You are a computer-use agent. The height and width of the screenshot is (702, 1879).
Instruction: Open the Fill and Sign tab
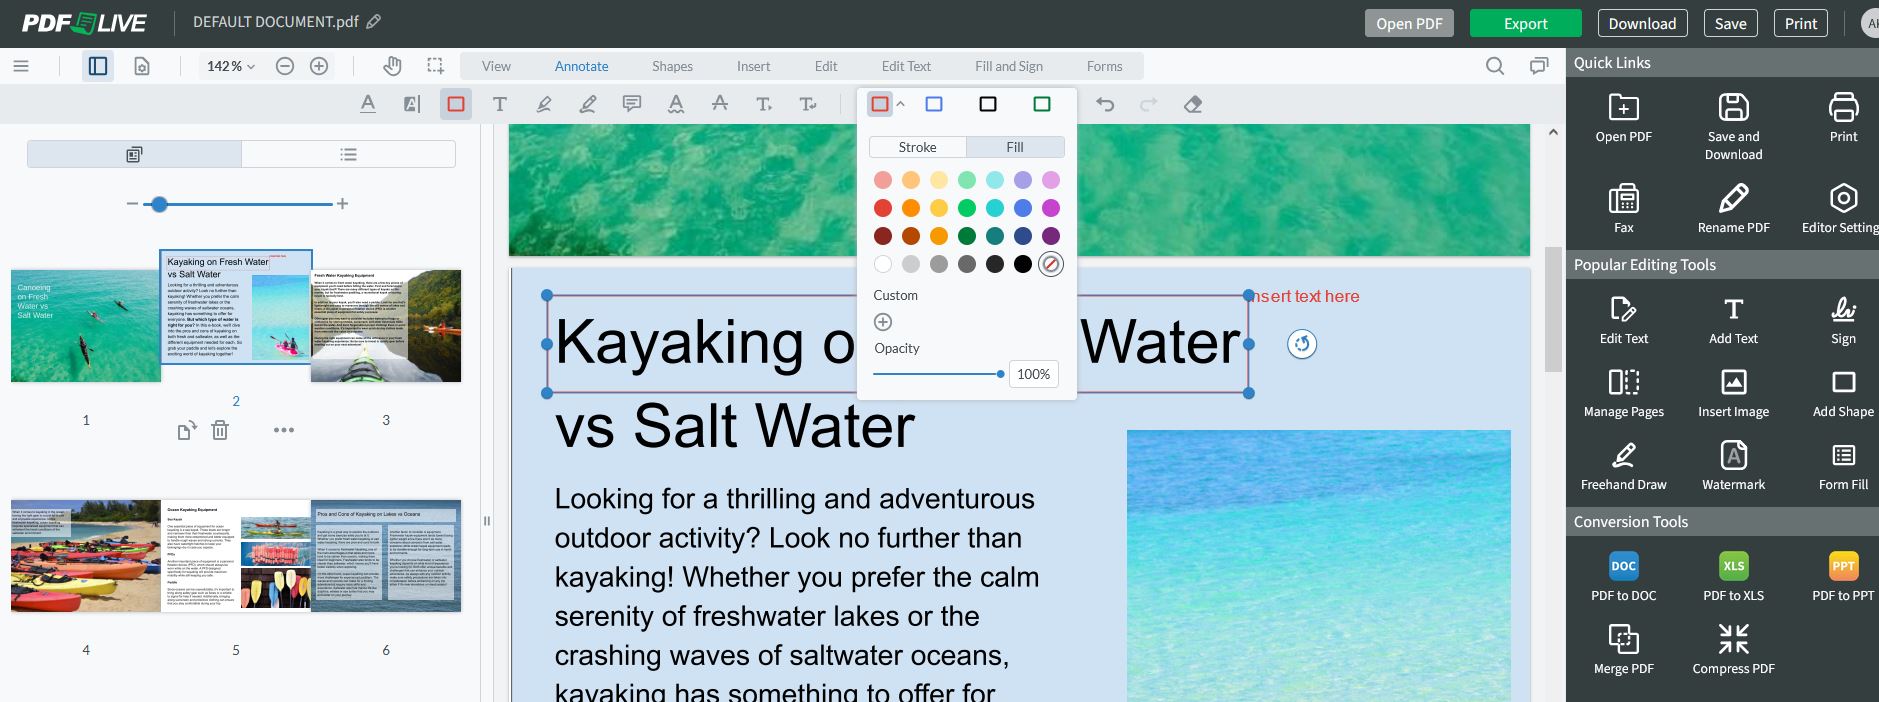(x=1008, y=66)
